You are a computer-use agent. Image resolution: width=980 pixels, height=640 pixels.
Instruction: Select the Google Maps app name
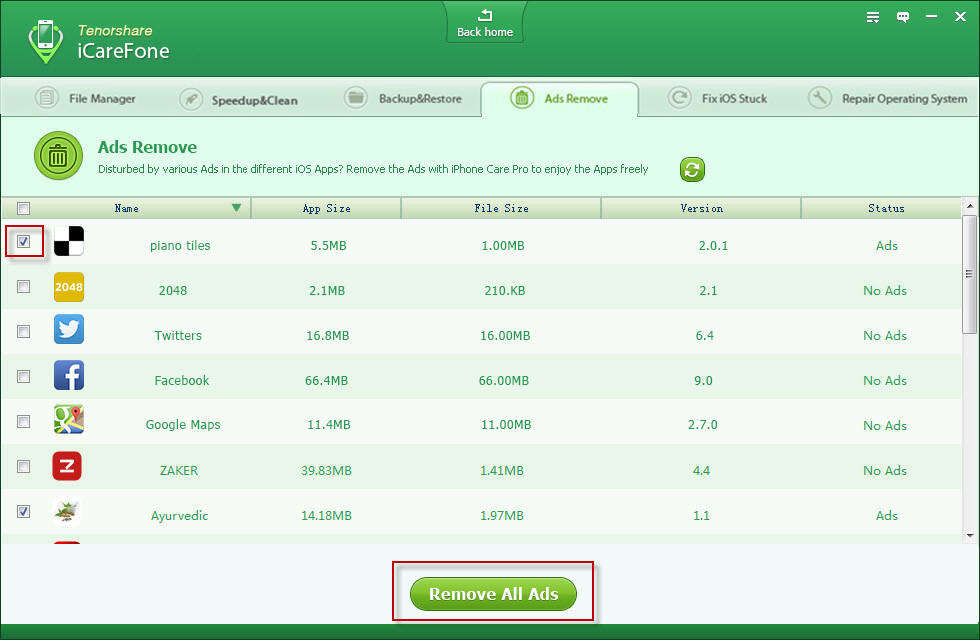point(183,425)
